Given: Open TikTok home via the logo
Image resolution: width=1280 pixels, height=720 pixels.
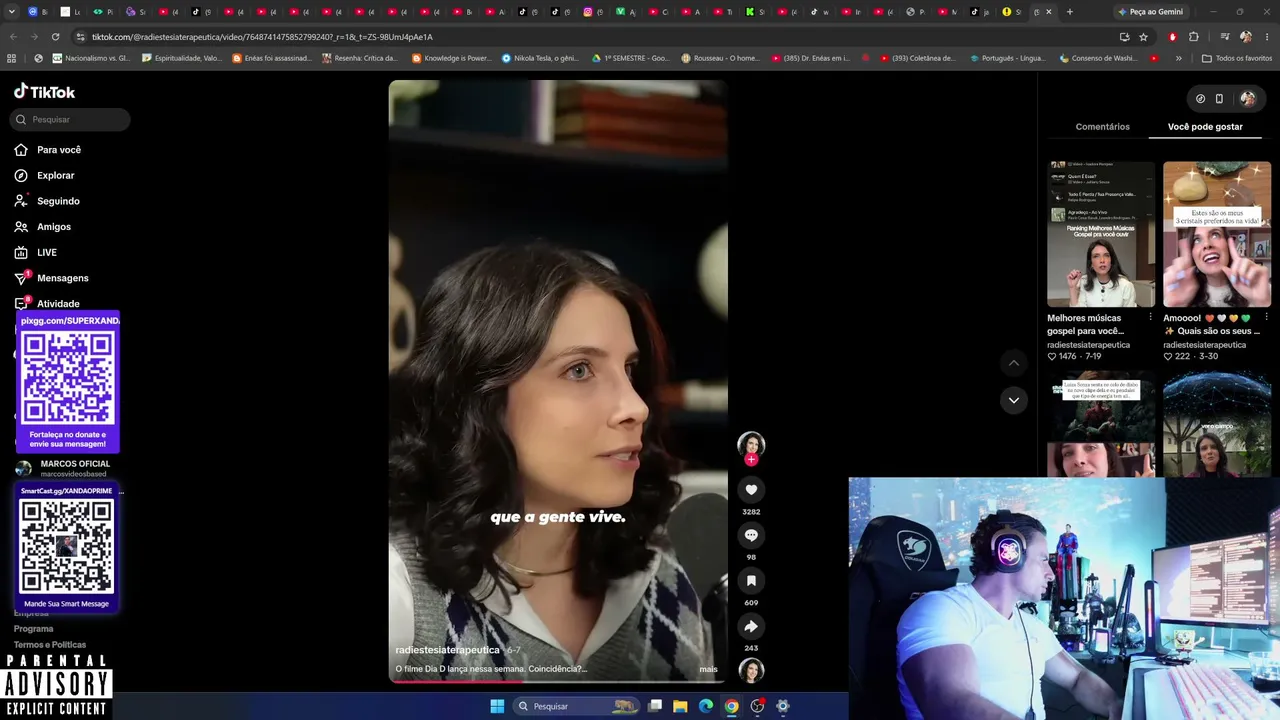Looking at the screenshot, I should pyautogui.click(x=44, y=92).
